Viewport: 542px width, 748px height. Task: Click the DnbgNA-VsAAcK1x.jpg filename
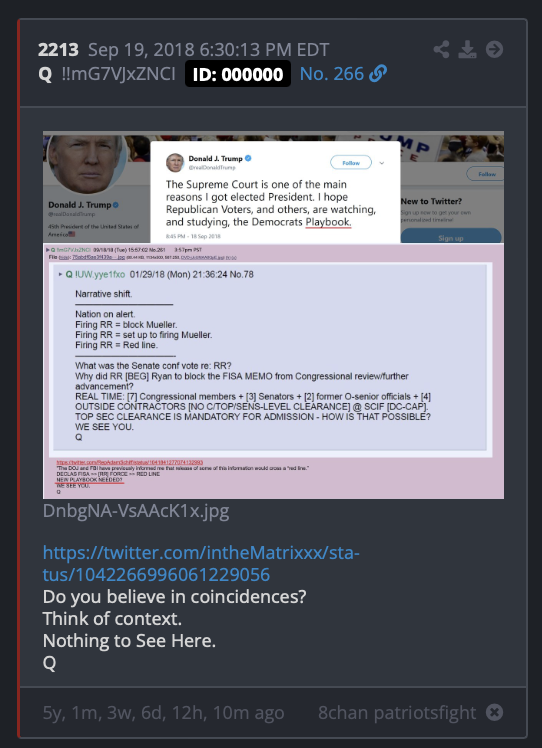coord(136,511)
